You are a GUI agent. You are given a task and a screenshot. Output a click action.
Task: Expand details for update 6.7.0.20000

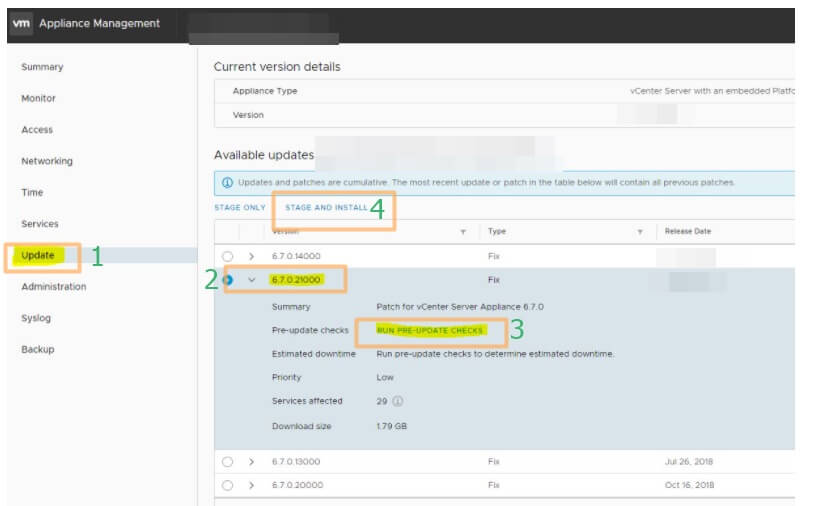251,485
